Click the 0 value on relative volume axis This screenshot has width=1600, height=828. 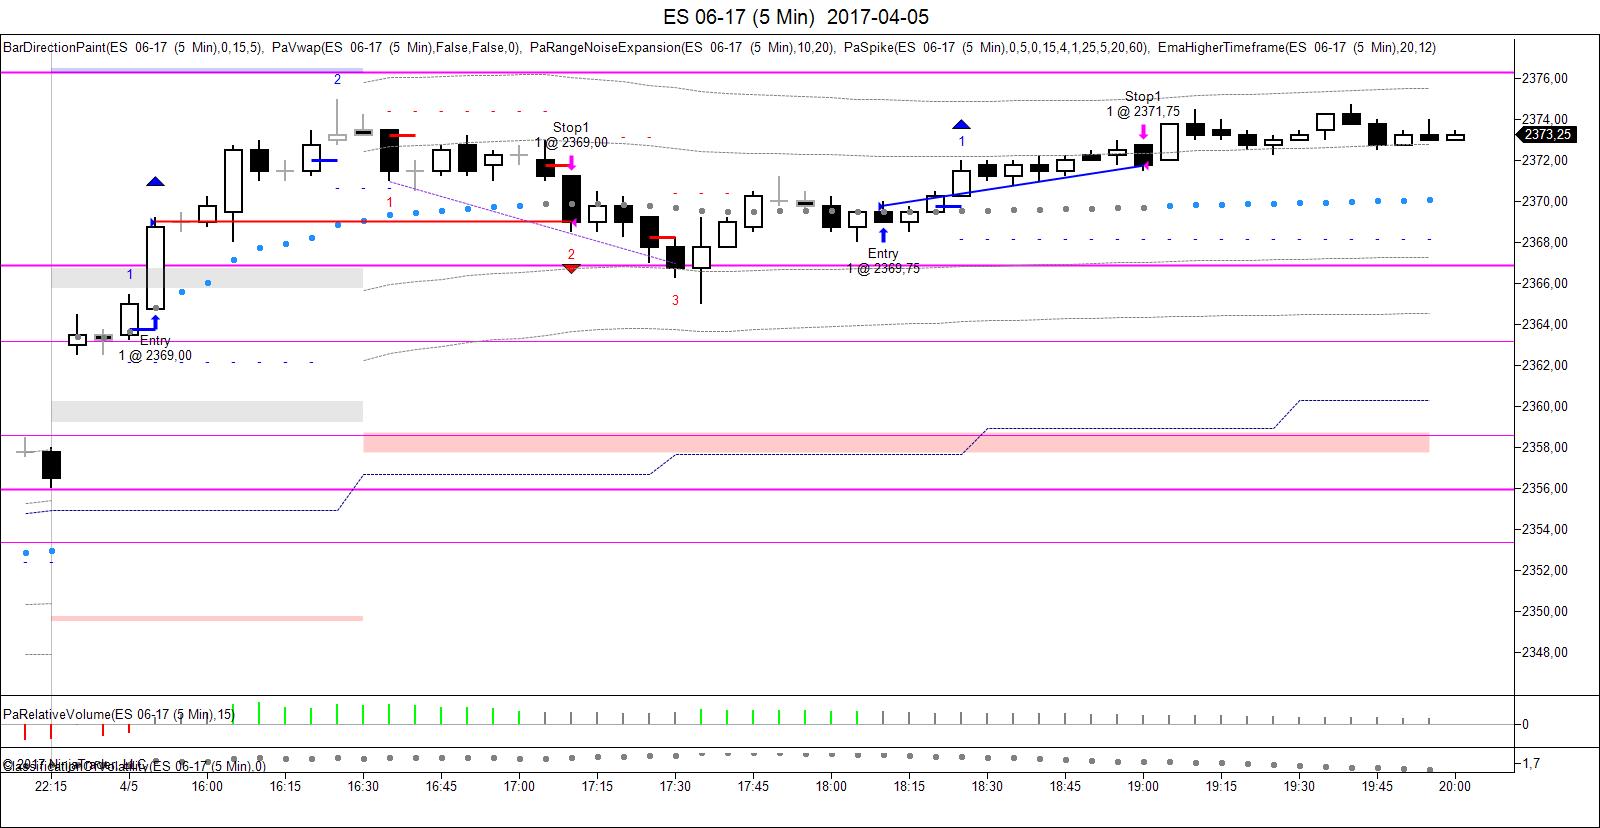click(1525, 724)
